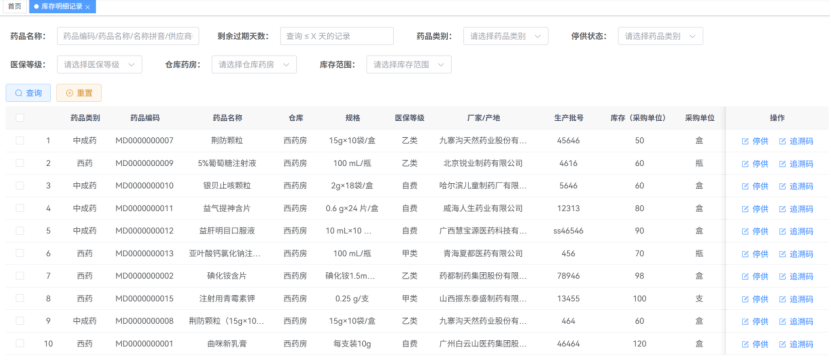Screen dimensions: 831x360
Task: Click 追溯码 icon for 银贝止咳颗粒 row
Action: pyautogui.click(x=782, y=186)
